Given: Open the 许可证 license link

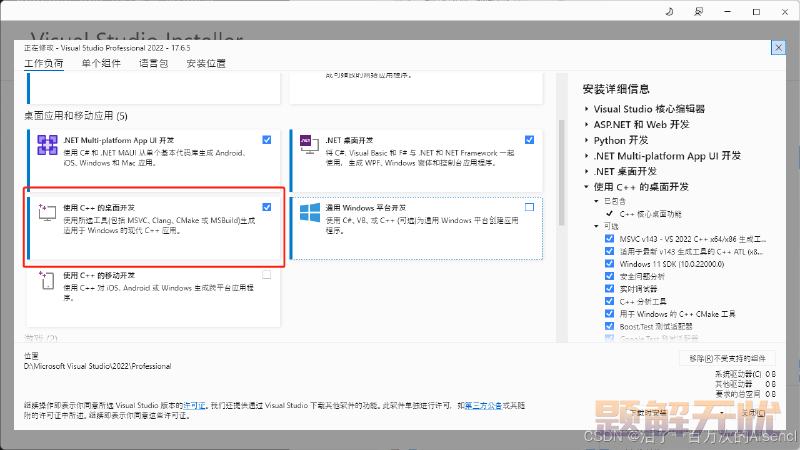Looking at the screenshot, I should 194,406.
